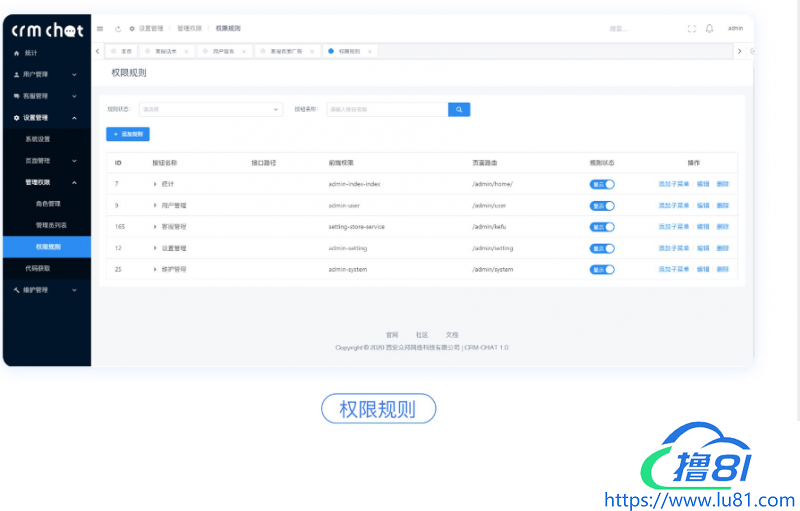Open notifications bell icon

coord(710,29)
